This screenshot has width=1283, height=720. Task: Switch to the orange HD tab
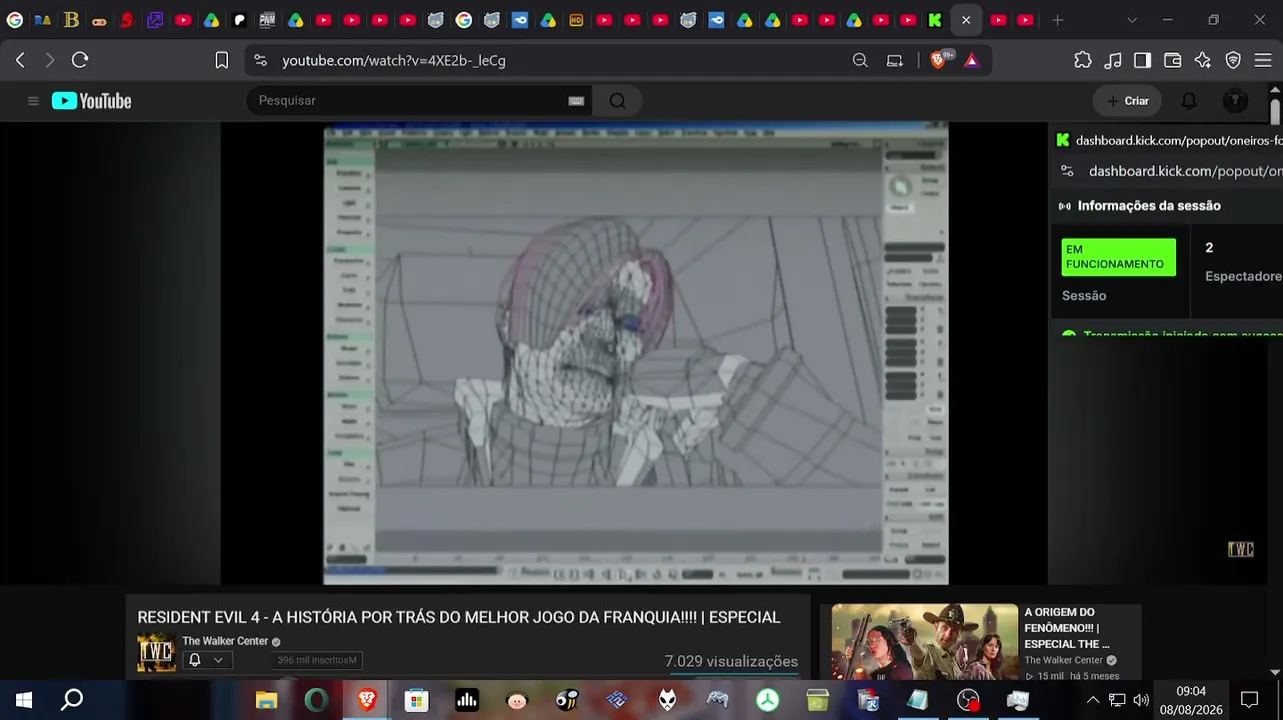(576, 20)
